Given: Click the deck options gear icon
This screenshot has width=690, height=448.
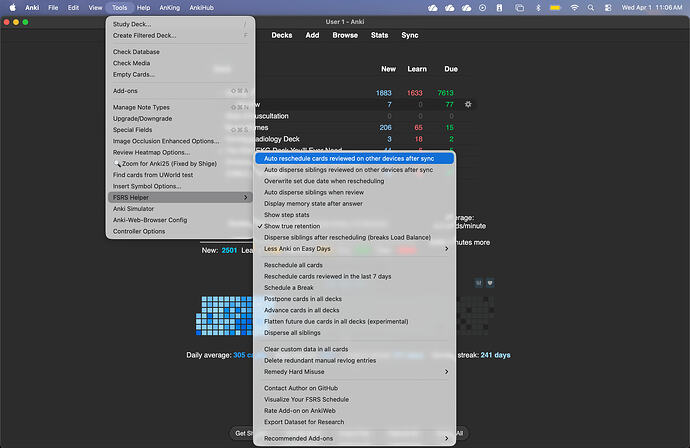Looking at the screenshot, I should 468,104.
